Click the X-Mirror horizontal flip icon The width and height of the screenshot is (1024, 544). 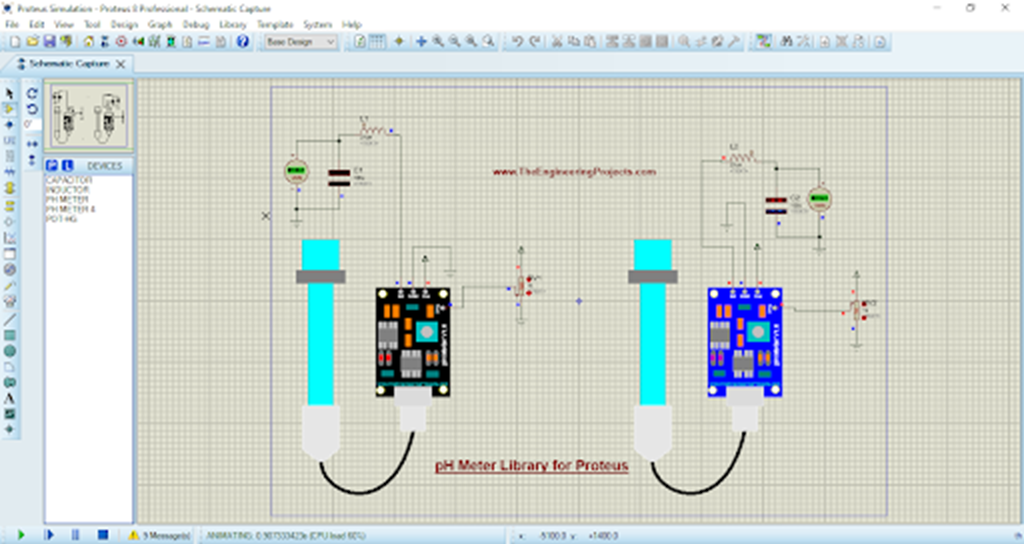32,143
